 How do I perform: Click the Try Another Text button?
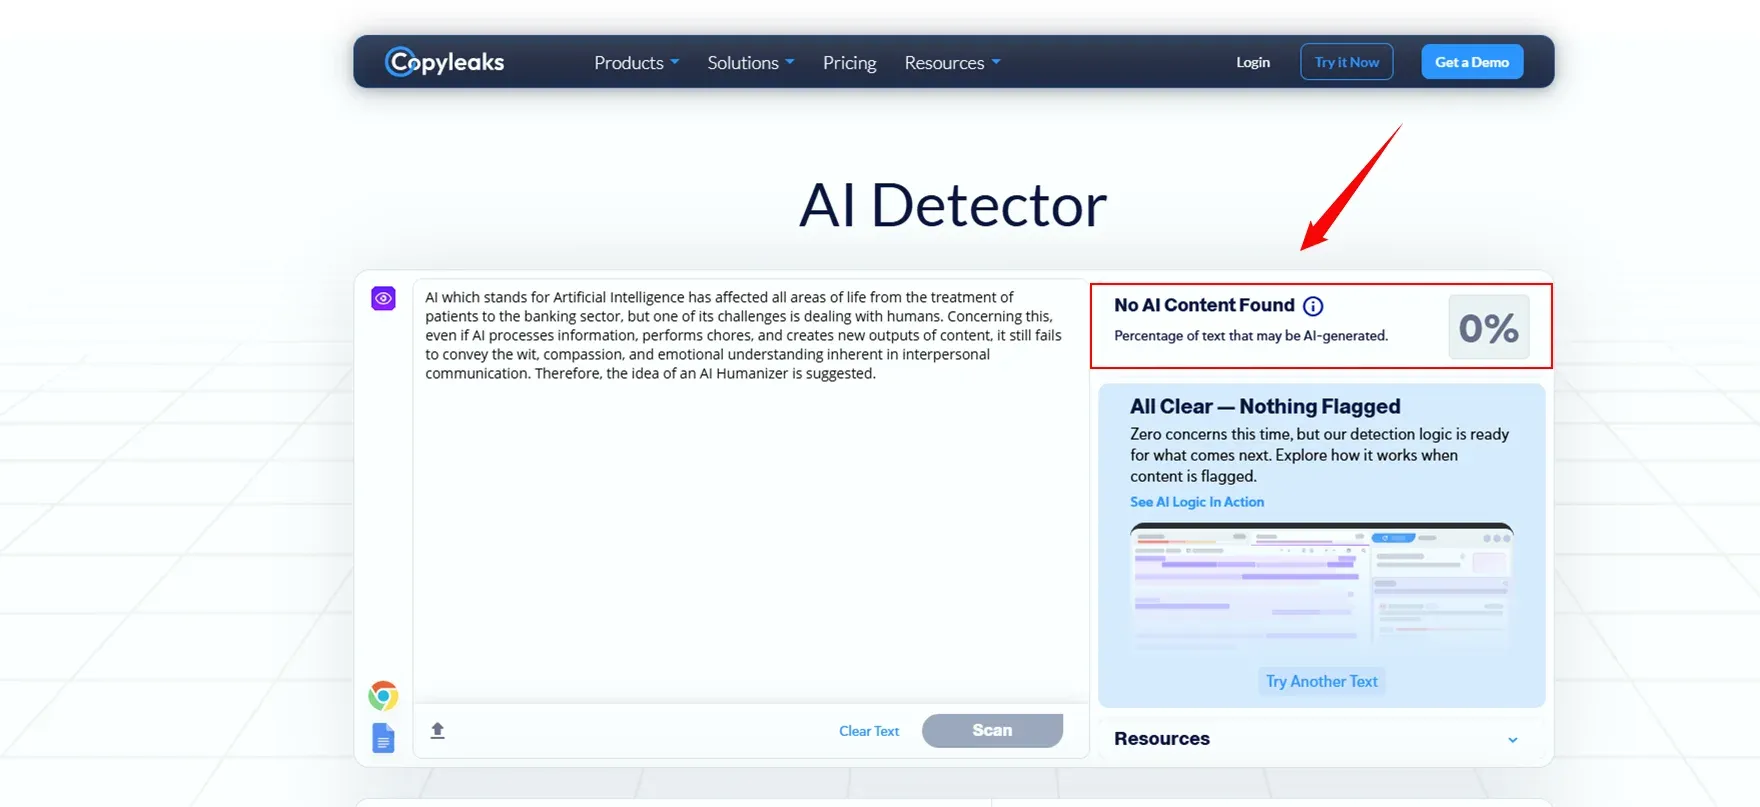[1321, 681]
